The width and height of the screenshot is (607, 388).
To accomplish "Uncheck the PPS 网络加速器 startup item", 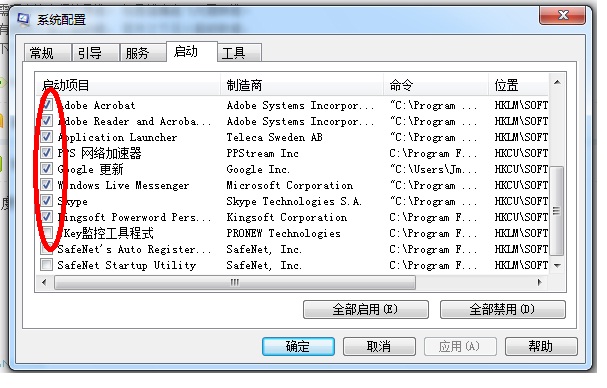I will pyautogui.click(x=47, y=153).
